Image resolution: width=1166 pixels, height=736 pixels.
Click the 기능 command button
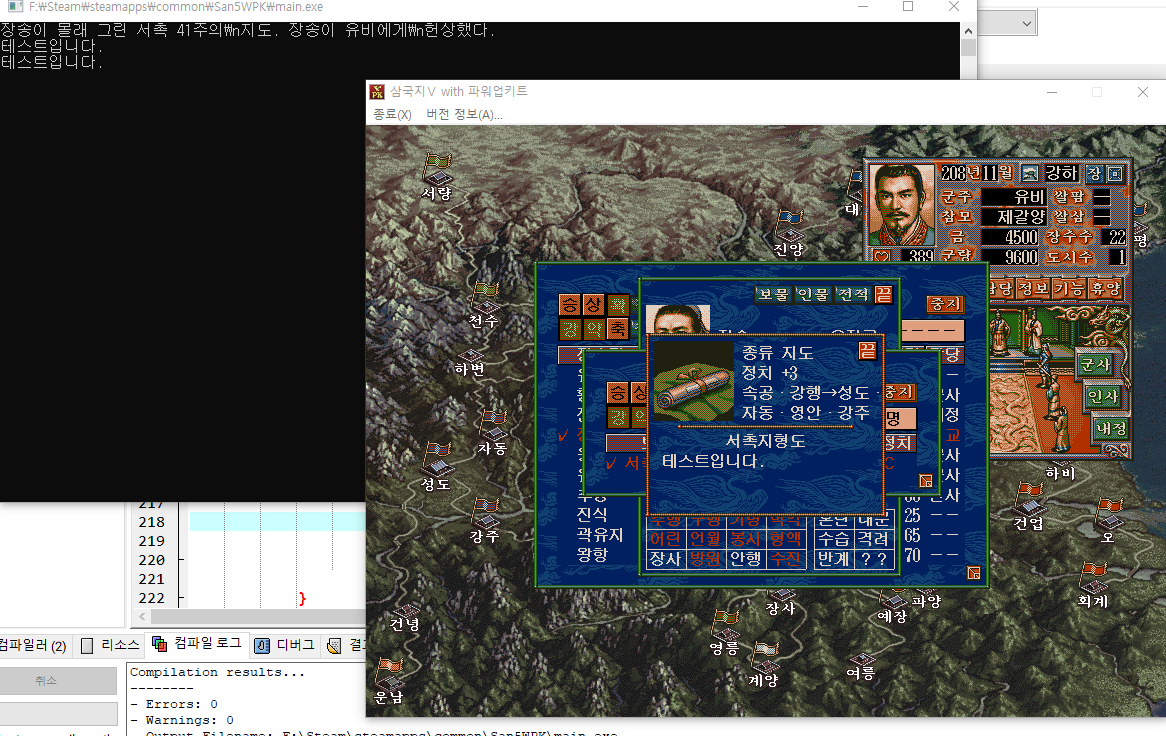[1069, 288]
